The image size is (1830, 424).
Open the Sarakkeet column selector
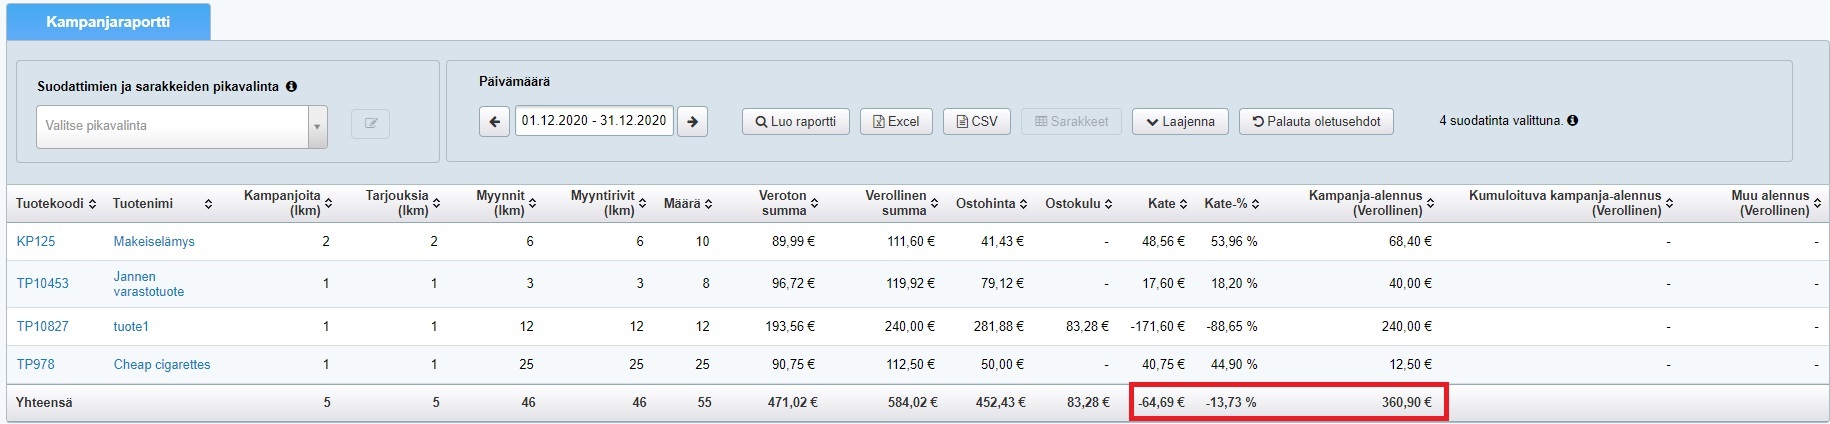(x=1071, y=122)
